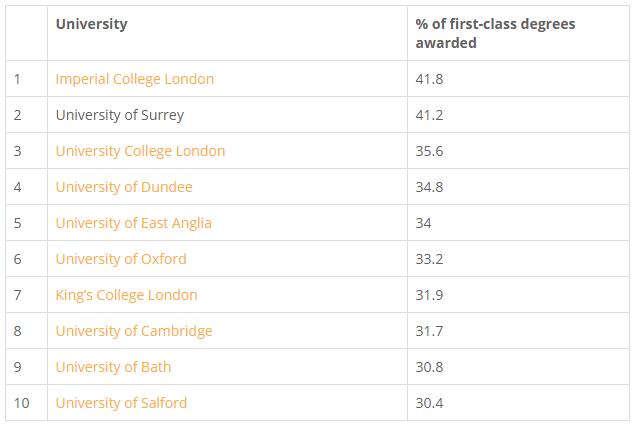This screenshot has height=424, width=634.
Task: Follow the University of Dundee link
Action: (124, 187)
